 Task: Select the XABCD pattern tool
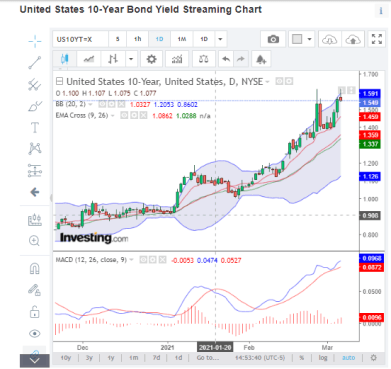click(35, 148)
